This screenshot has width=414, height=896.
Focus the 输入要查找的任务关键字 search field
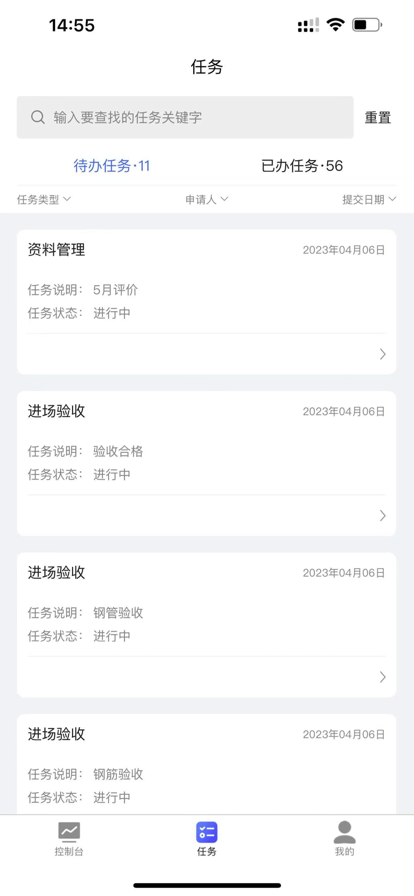tap(185, 117)
